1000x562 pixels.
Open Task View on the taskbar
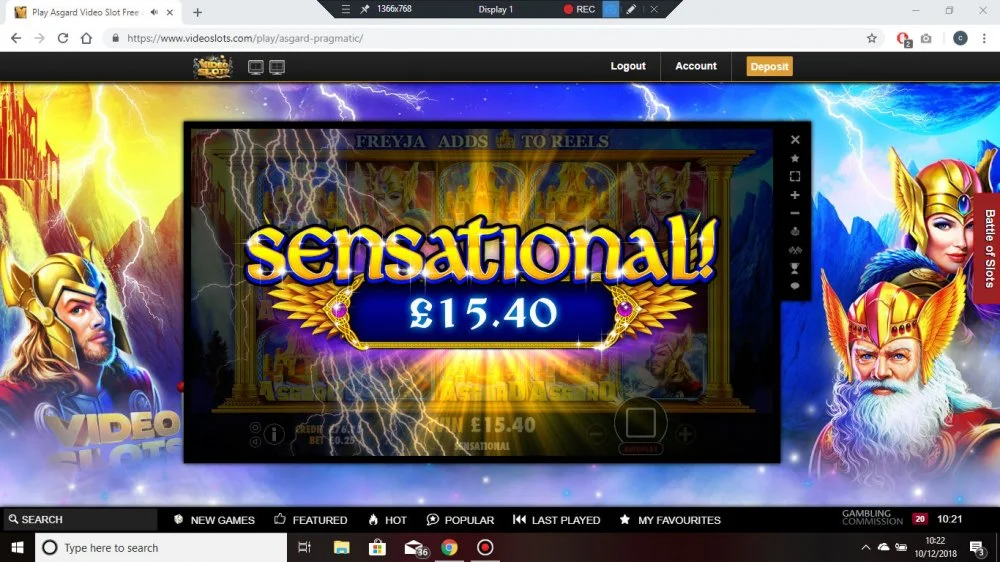(x=305, y=547)
